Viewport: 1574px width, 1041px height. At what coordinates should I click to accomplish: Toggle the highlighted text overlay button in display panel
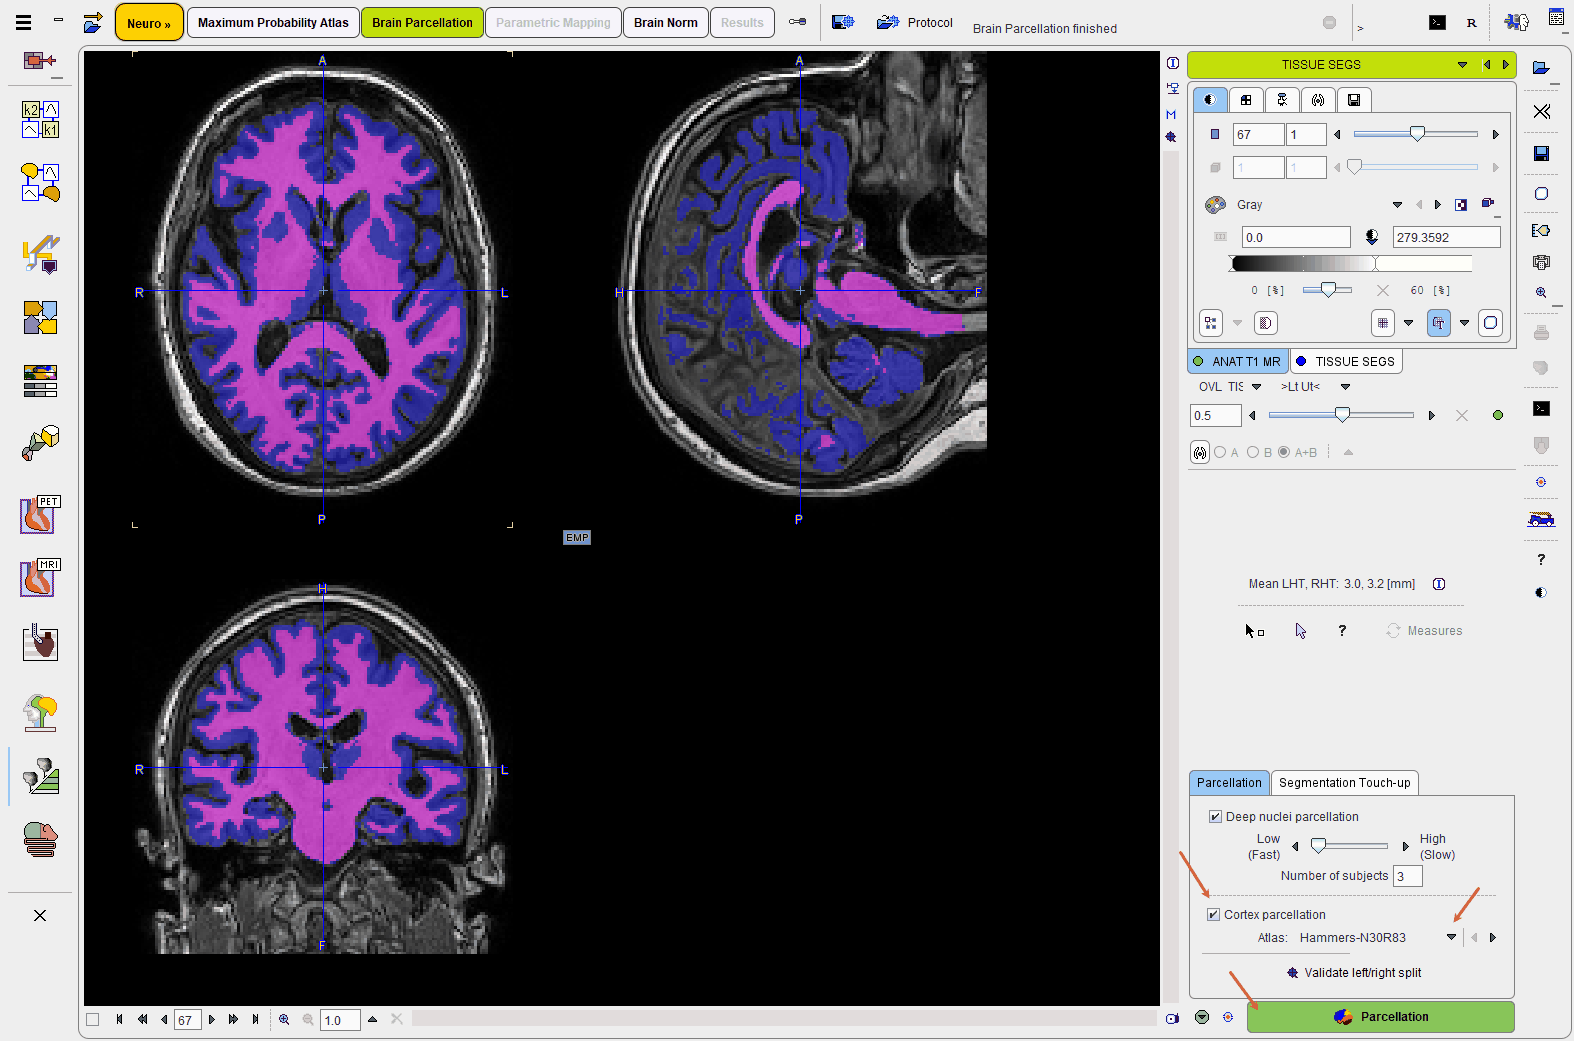click(1438, 323)
